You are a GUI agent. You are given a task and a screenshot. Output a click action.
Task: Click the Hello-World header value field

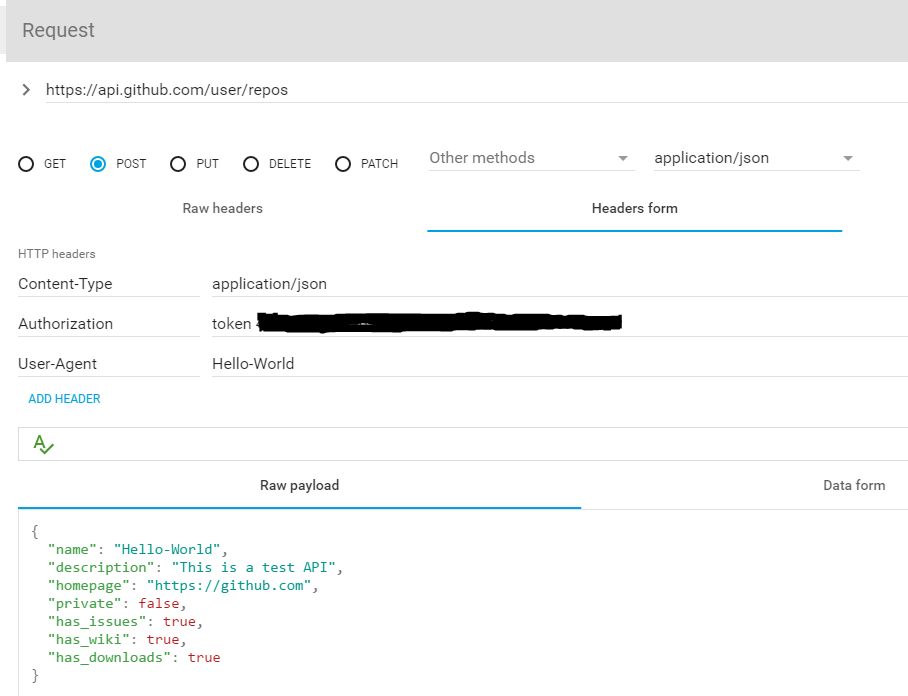pos(558,364)
